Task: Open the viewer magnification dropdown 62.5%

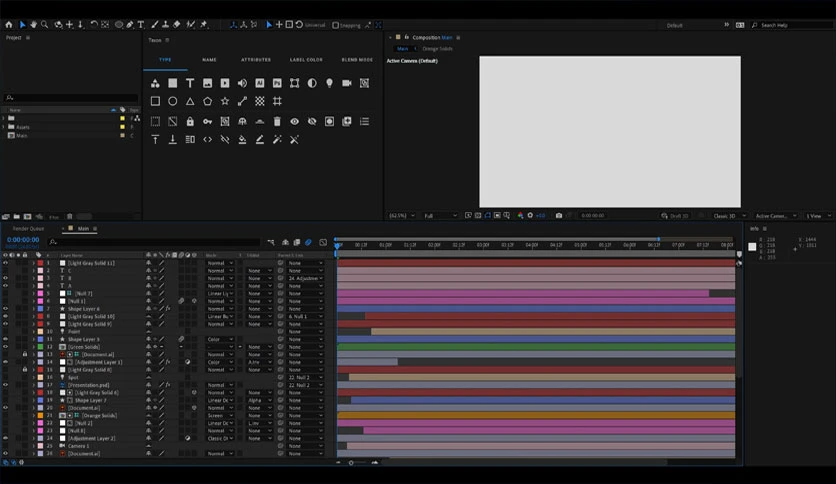Action: click(x=401, y=215)
